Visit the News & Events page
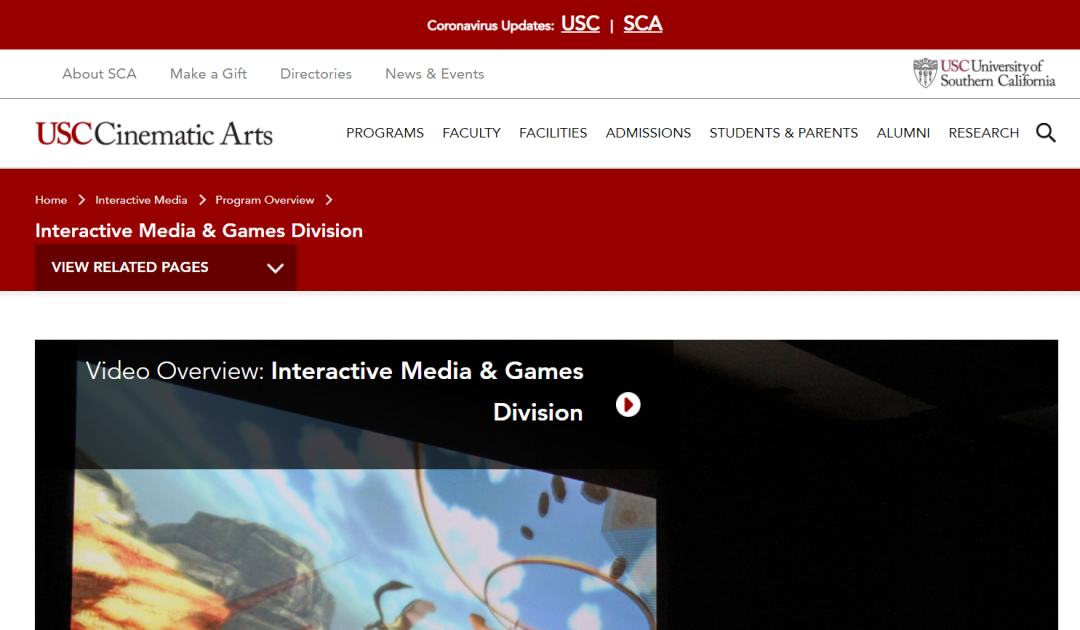 (435, 74)
